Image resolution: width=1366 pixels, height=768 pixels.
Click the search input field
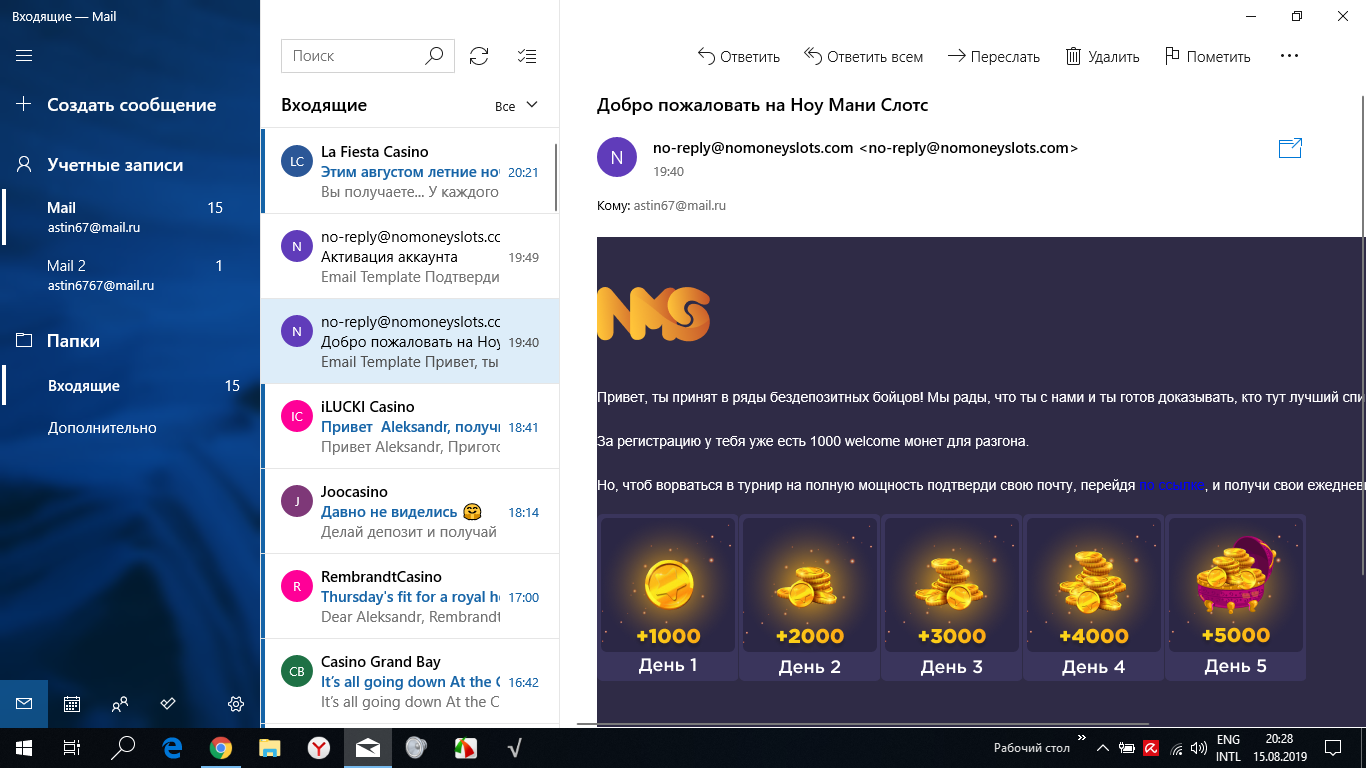[350, 56]
